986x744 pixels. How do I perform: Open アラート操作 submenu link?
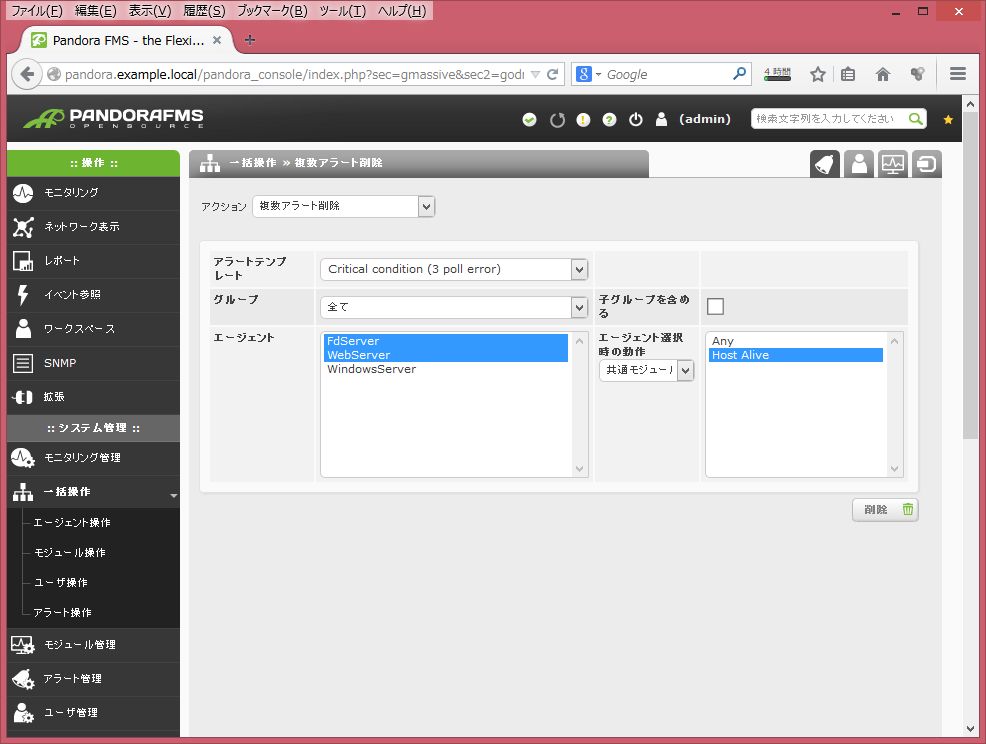(62, 612)
